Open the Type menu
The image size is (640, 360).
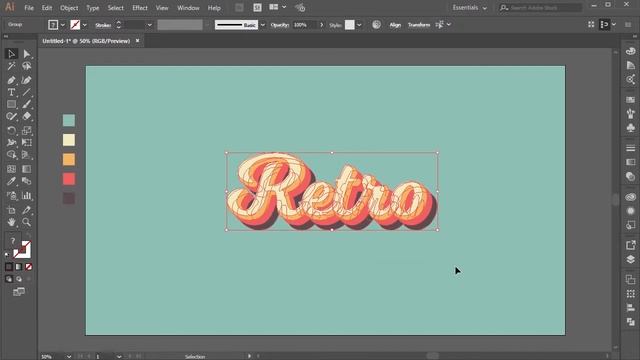coord(93,8)
